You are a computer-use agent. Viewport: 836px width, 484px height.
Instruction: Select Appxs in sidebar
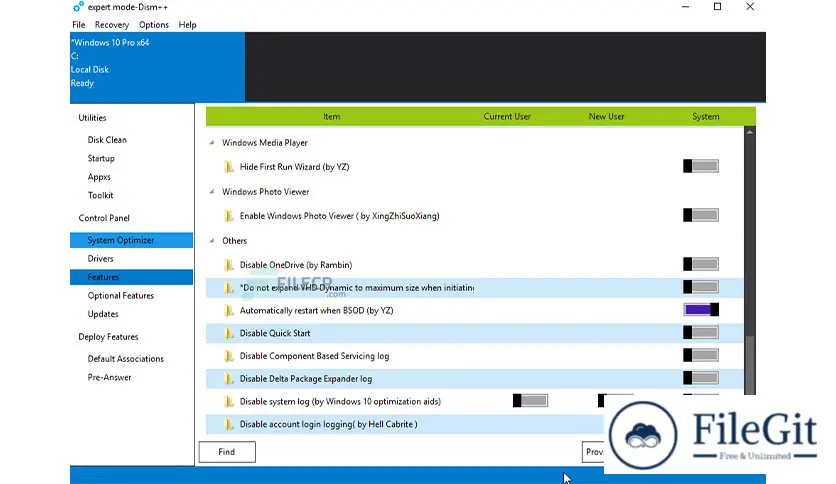(99, 177)
